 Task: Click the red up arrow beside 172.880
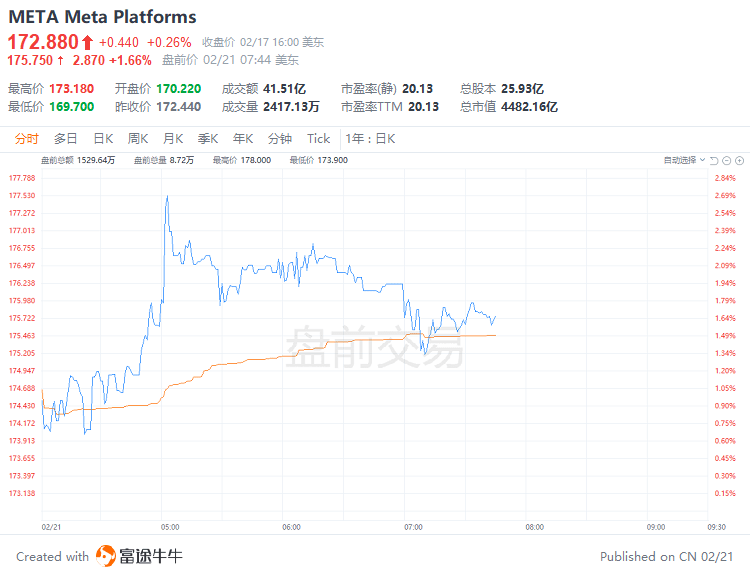pyautogui.click(x=87, y=42)
